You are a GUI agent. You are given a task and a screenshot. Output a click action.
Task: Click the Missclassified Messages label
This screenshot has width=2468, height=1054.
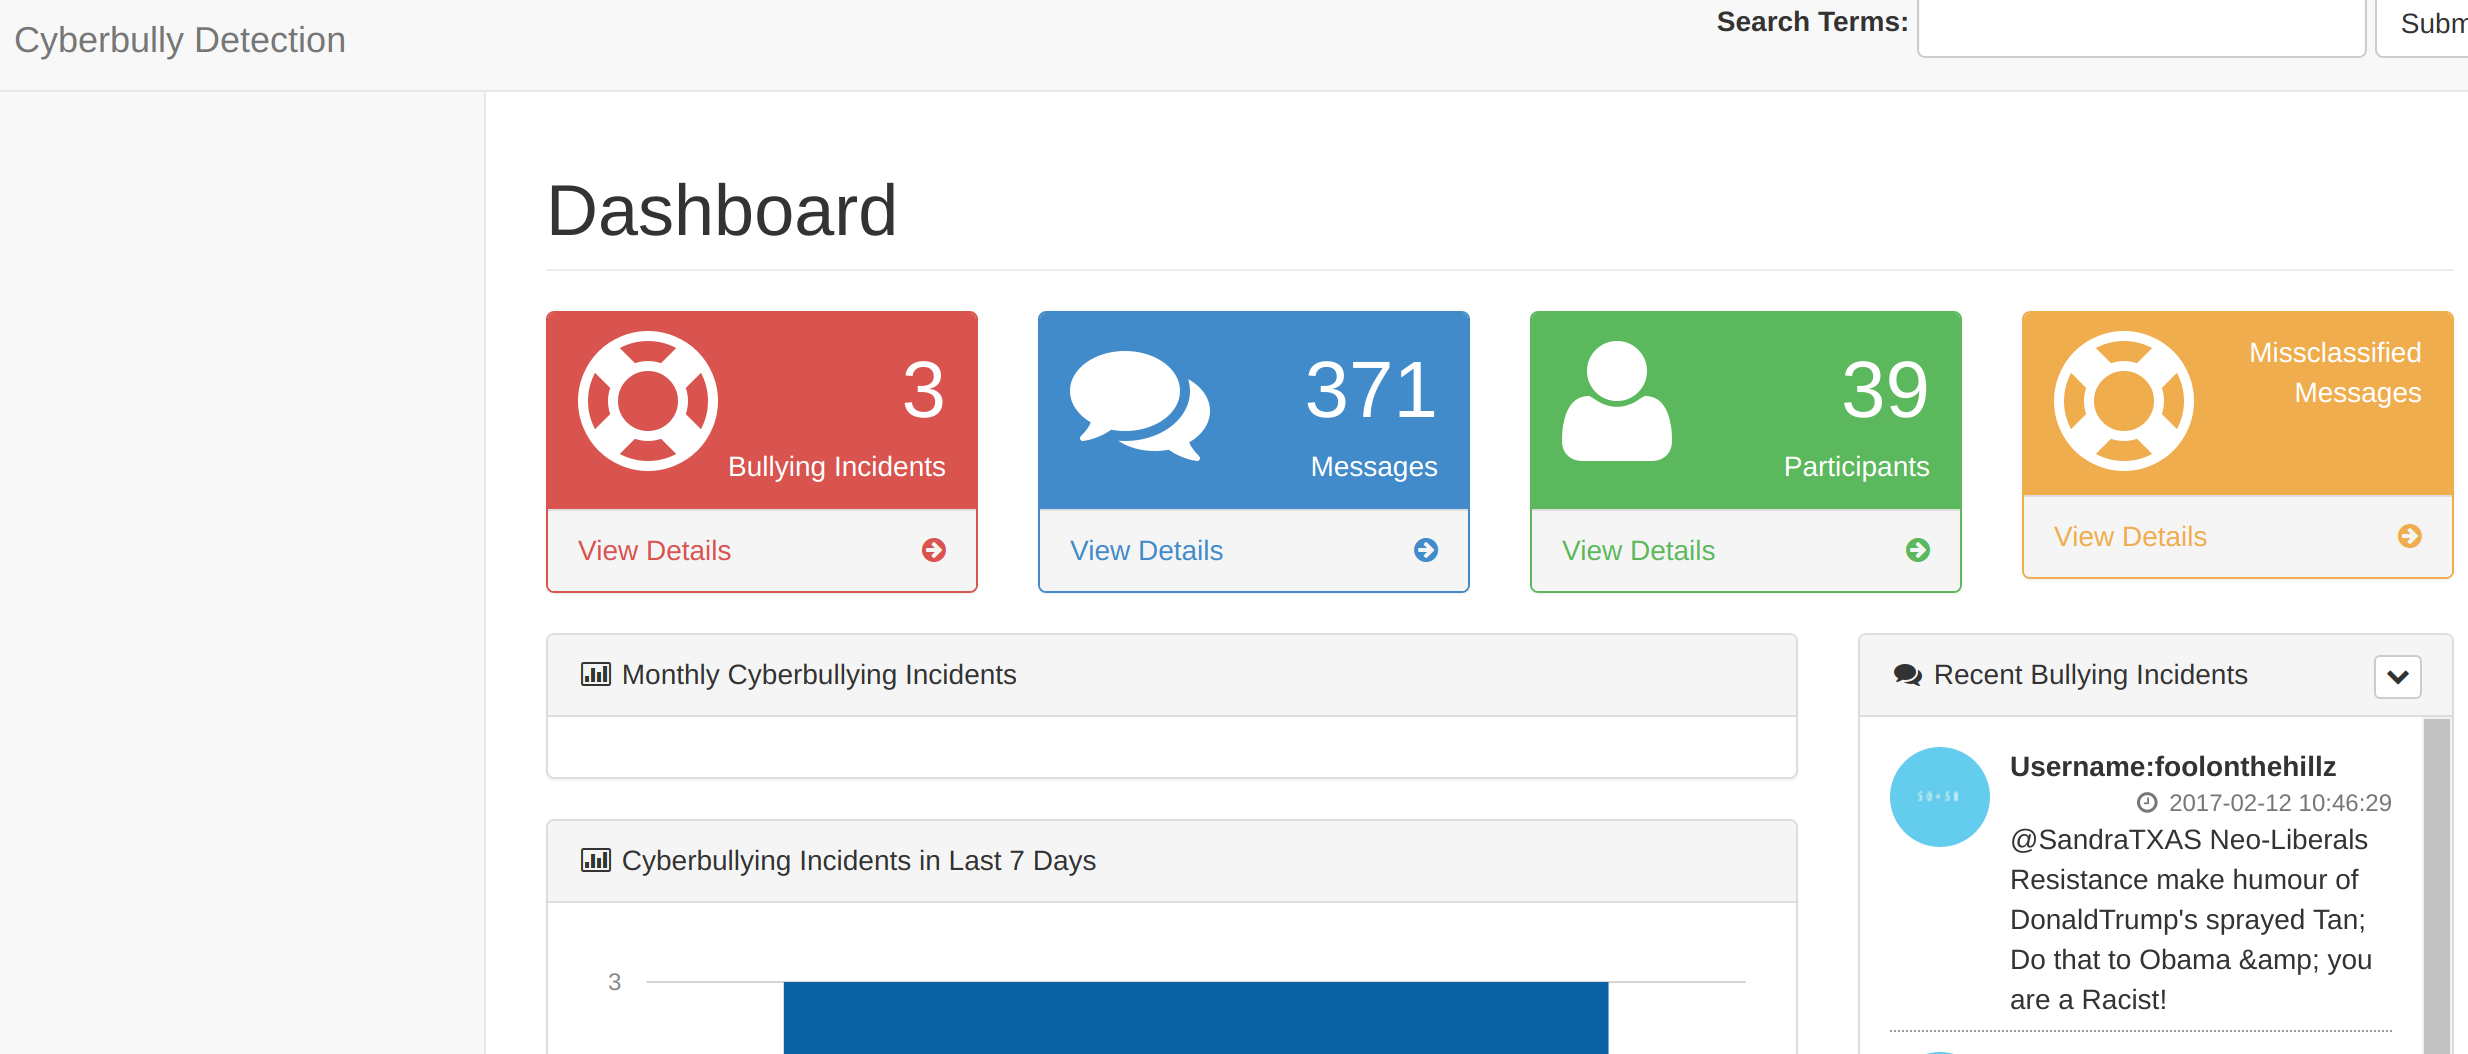tap(2335, 372)
